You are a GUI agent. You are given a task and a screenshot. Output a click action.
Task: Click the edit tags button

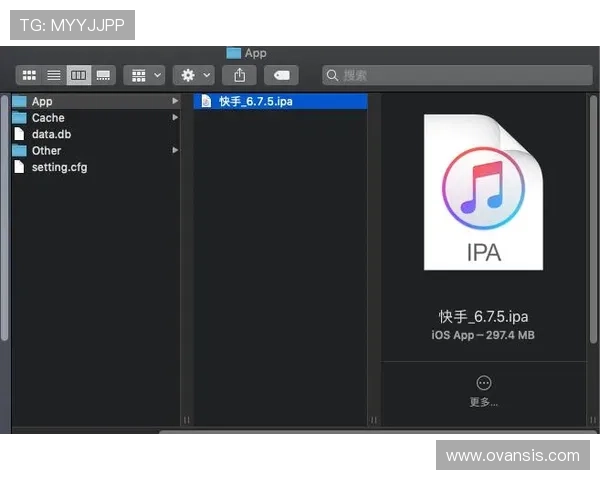(x=281, y=75)
